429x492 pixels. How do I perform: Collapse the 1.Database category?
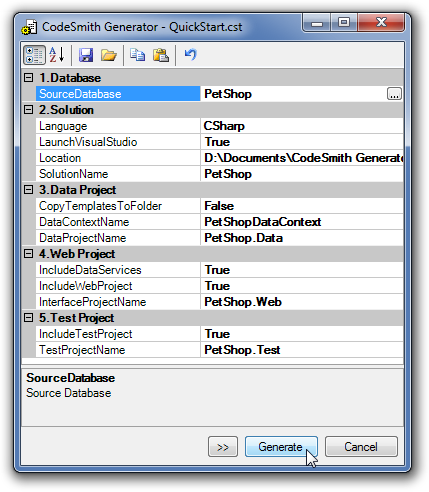coord(29,78)
